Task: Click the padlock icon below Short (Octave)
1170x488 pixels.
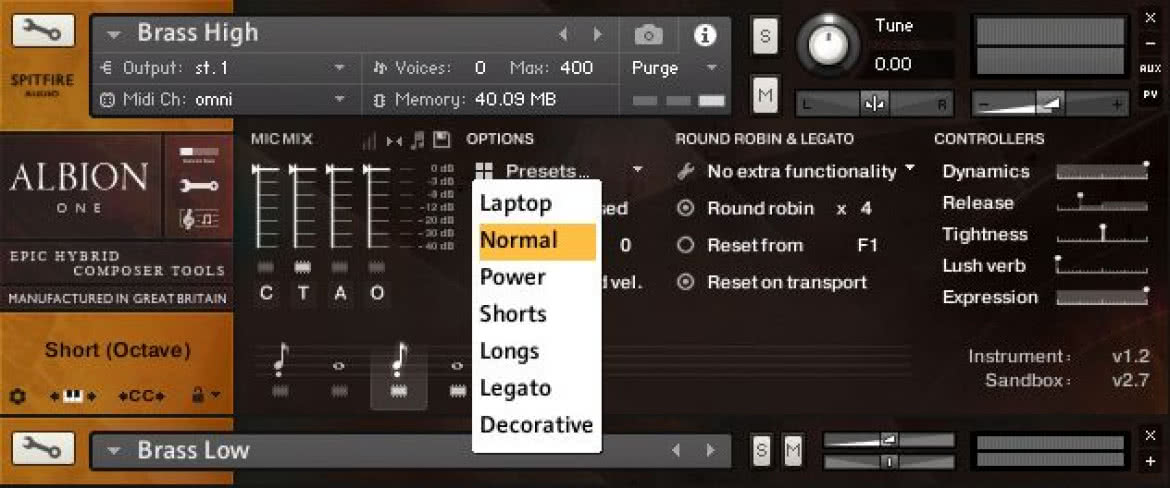Action: click(x=198, y=395)
